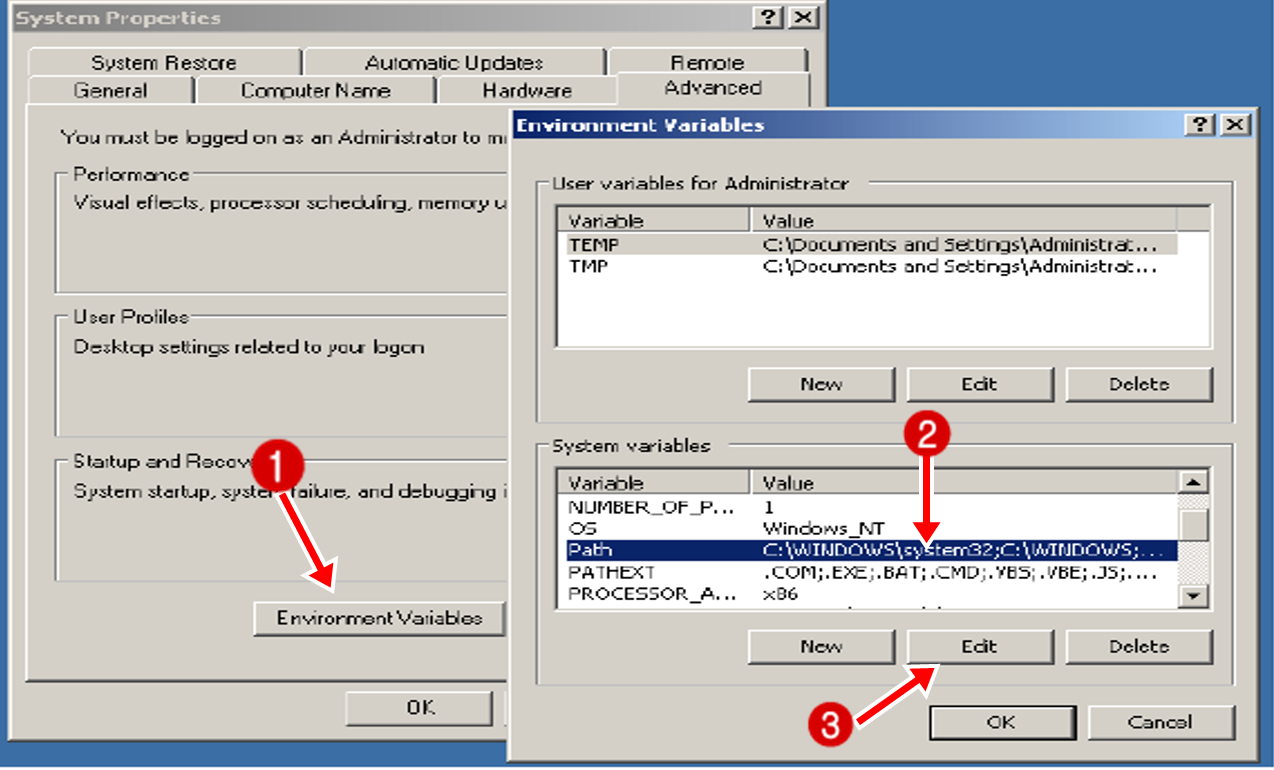
Task: Click Edit under System variables
Action: click(x=979, y=646)
